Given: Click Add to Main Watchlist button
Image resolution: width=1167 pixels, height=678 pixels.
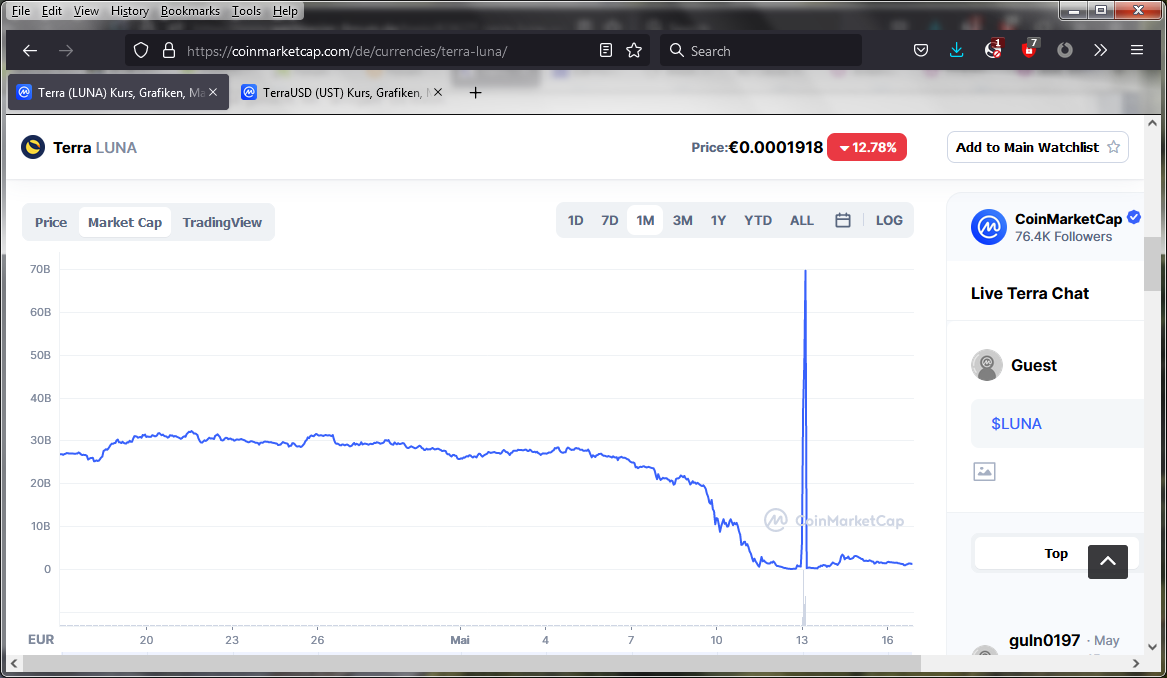Looking at the screenshot, I should pyautogui.click(x=1037, y=147).
